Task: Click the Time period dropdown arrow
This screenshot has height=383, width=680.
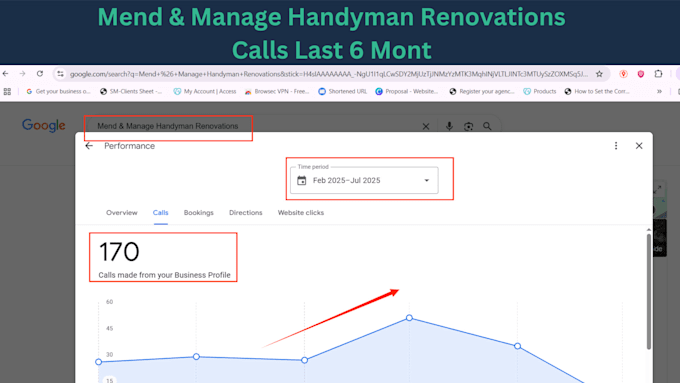Action: pos(427,180)
